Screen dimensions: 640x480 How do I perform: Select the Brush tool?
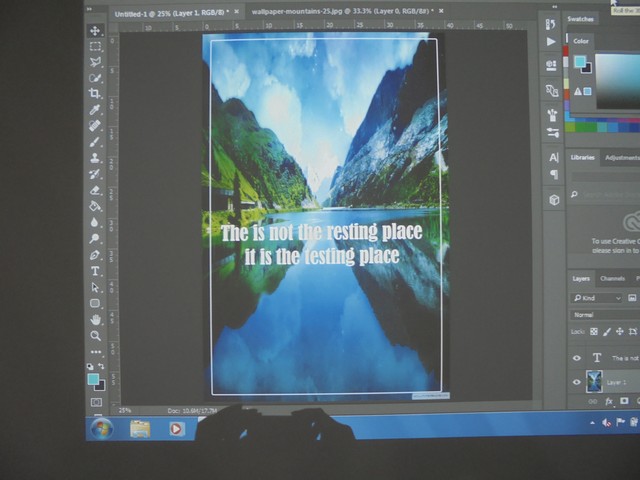(96, 142)
